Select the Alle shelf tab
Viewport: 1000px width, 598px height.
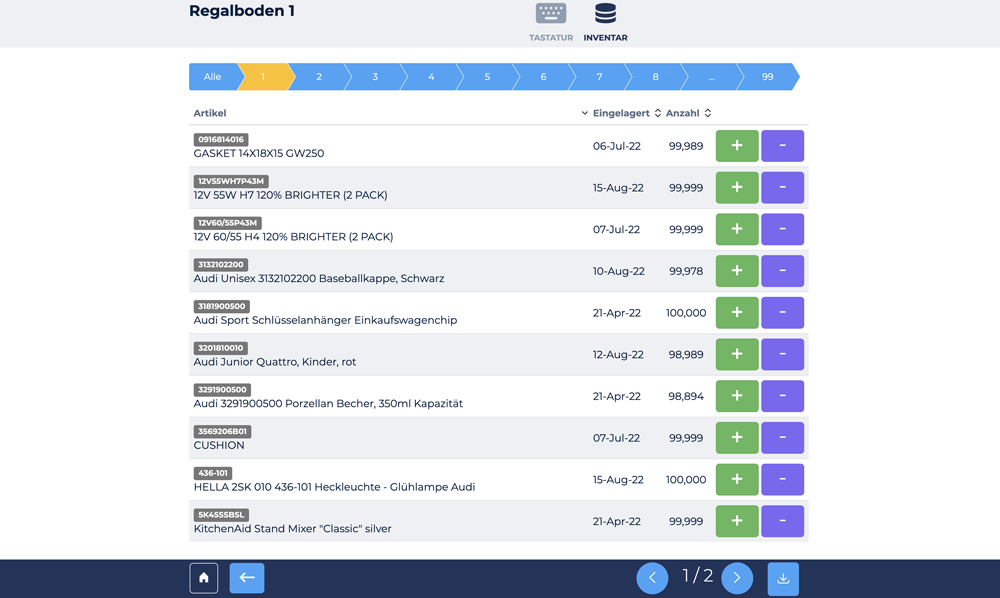[213, 77]
